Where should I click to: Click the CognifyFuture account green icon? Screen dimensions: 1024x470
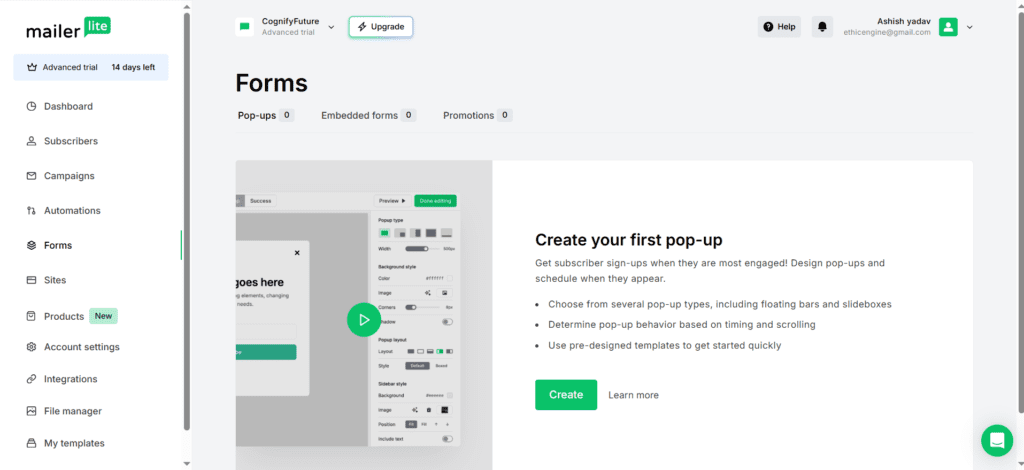pos(245,27)
